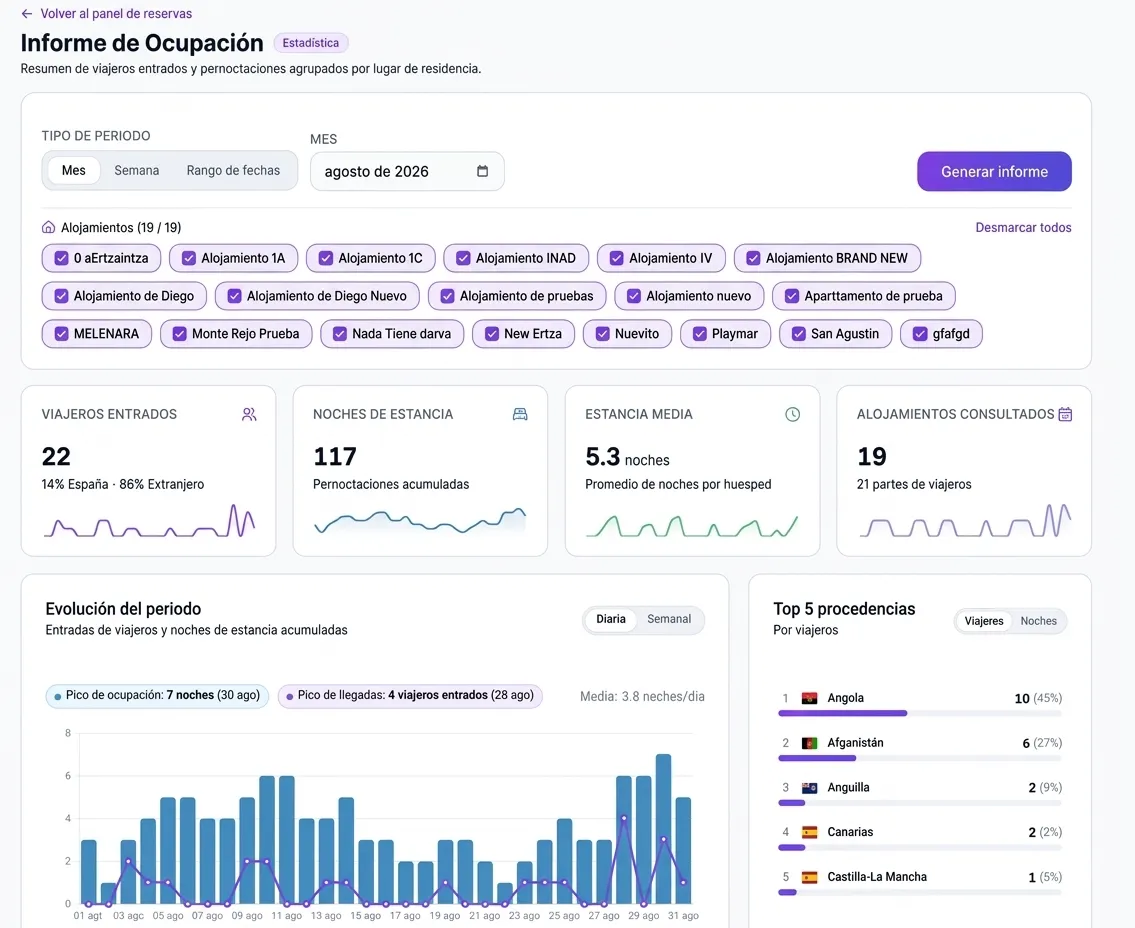
Task: Click the Afganistán flag icon
Action: pyautogui.click(x=809, y=743)
